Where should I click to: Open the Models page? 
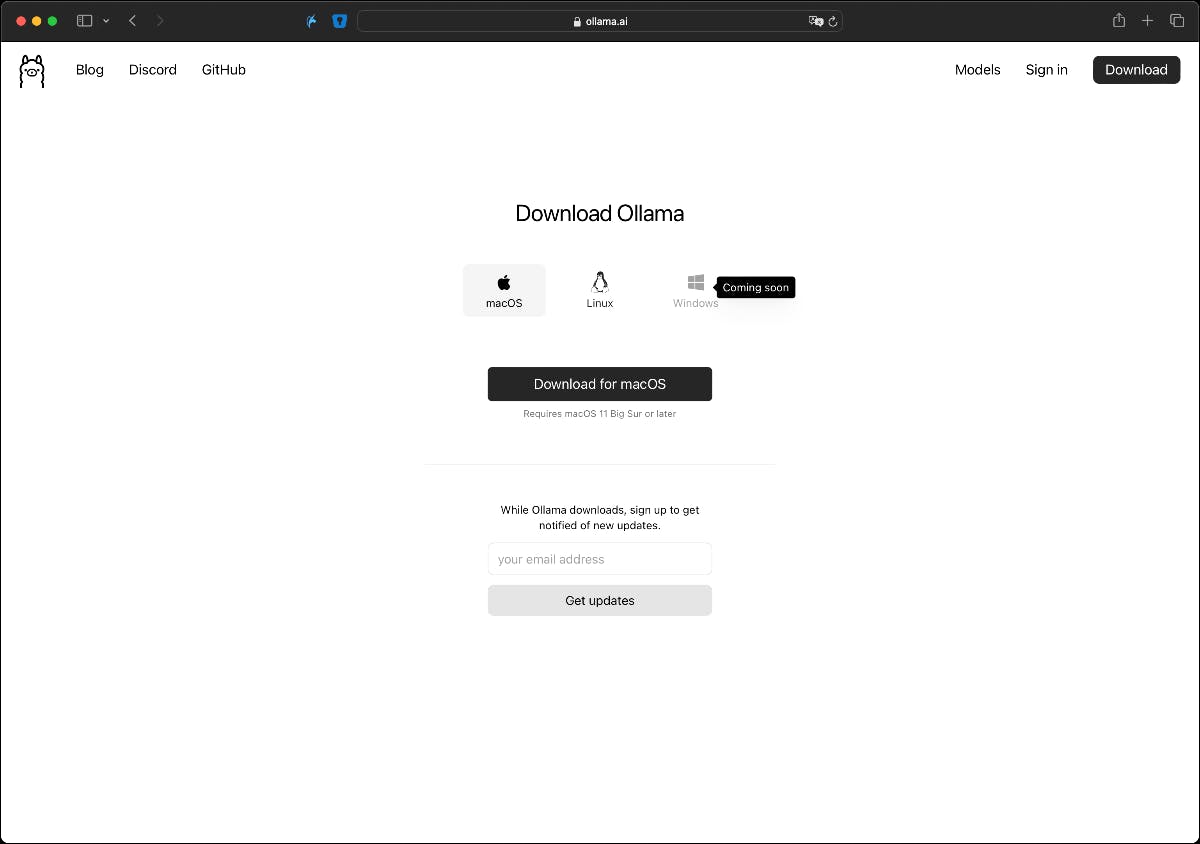pos(978,70)
